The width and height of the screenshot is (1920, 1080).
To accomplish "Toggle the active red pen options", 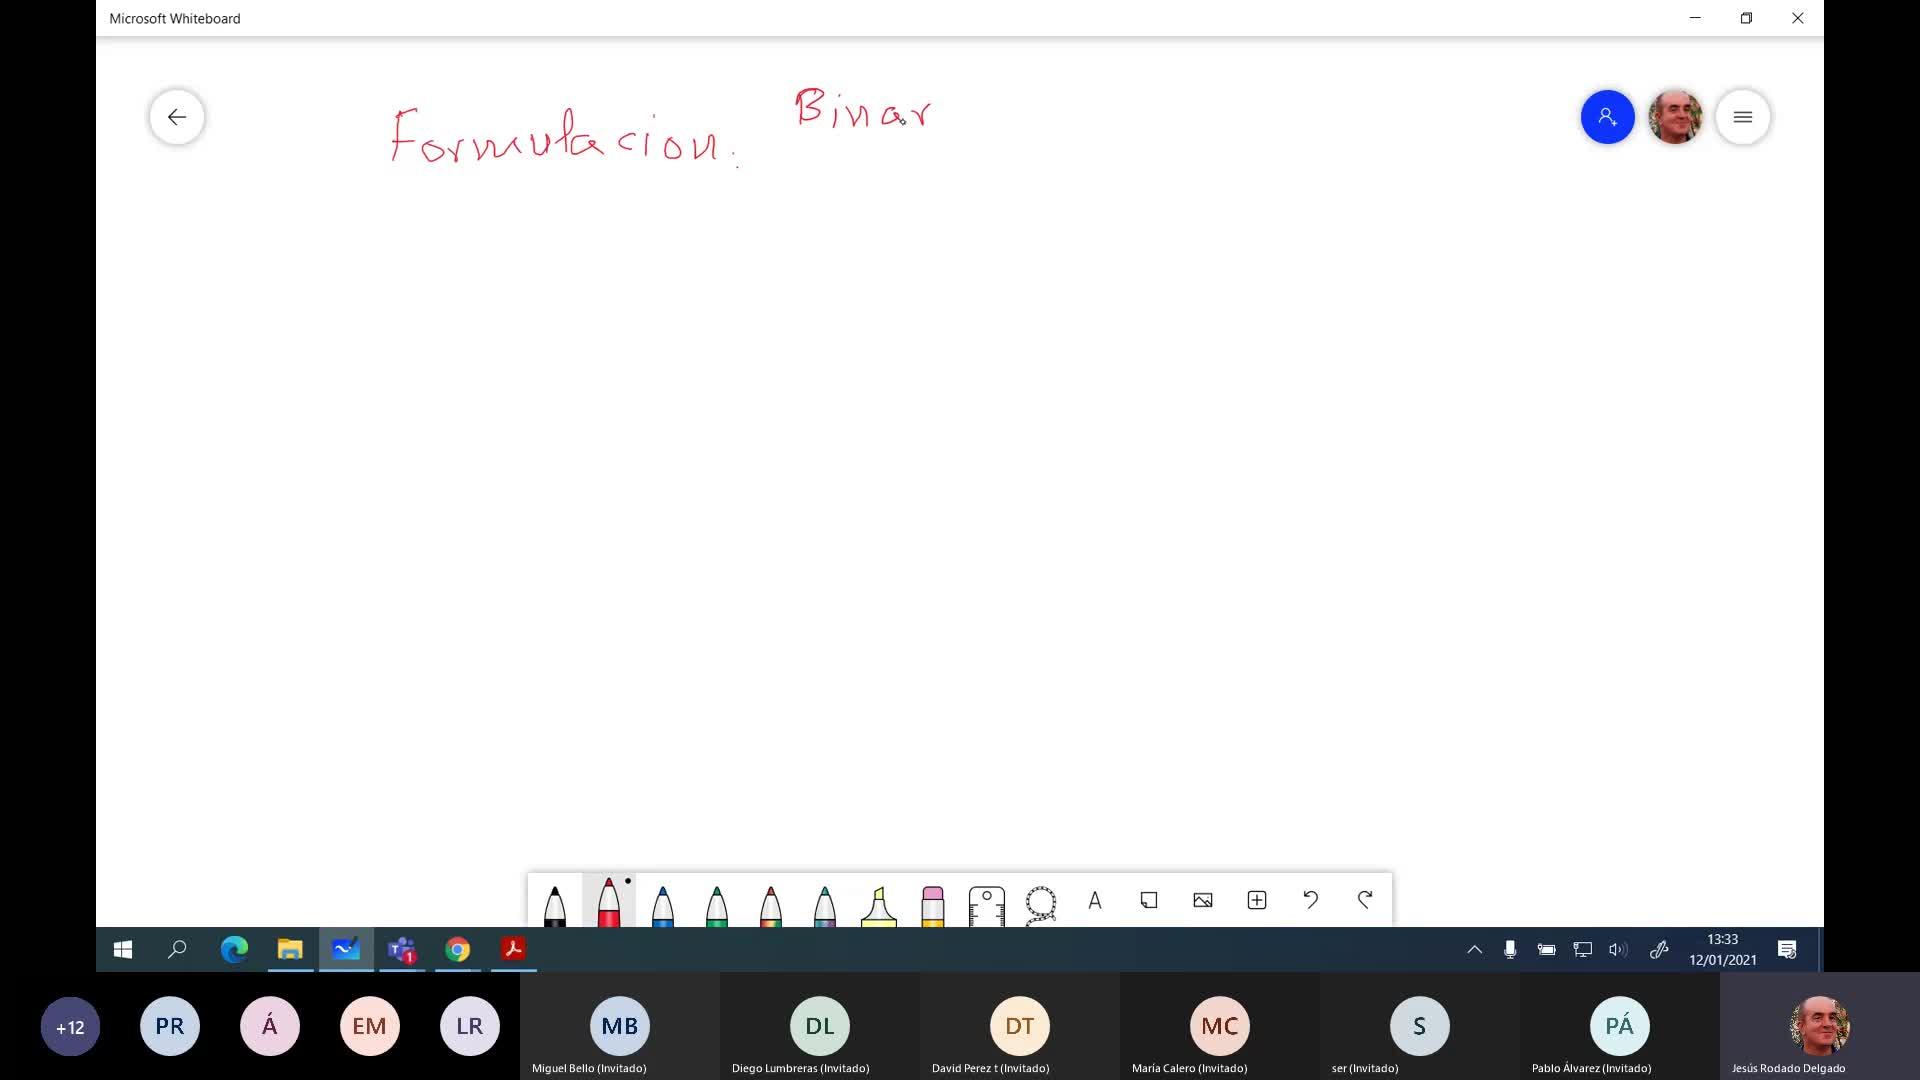I will (x=609, y=902).
